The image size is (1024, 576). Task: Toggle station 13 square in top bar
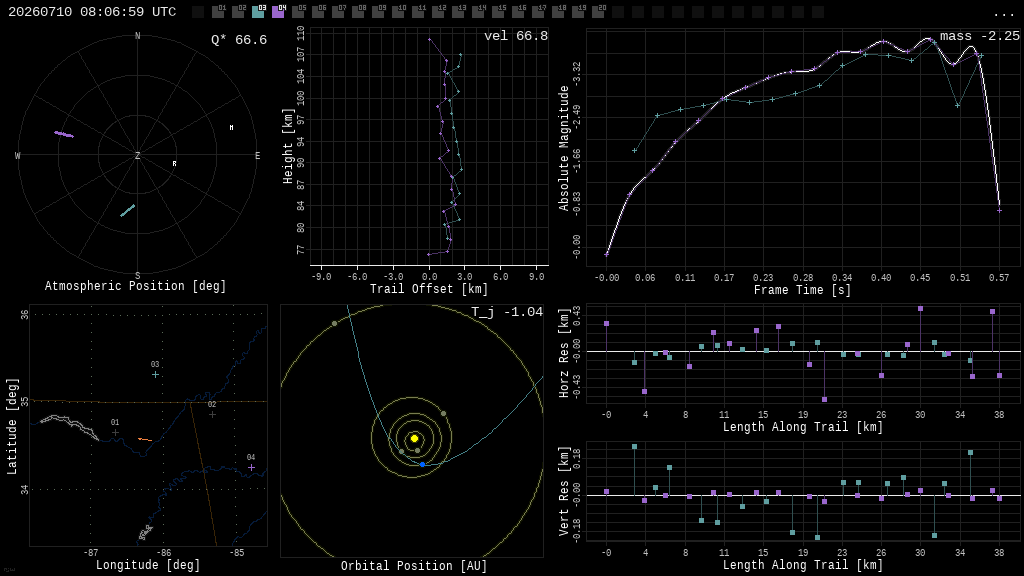pos(458,12)
